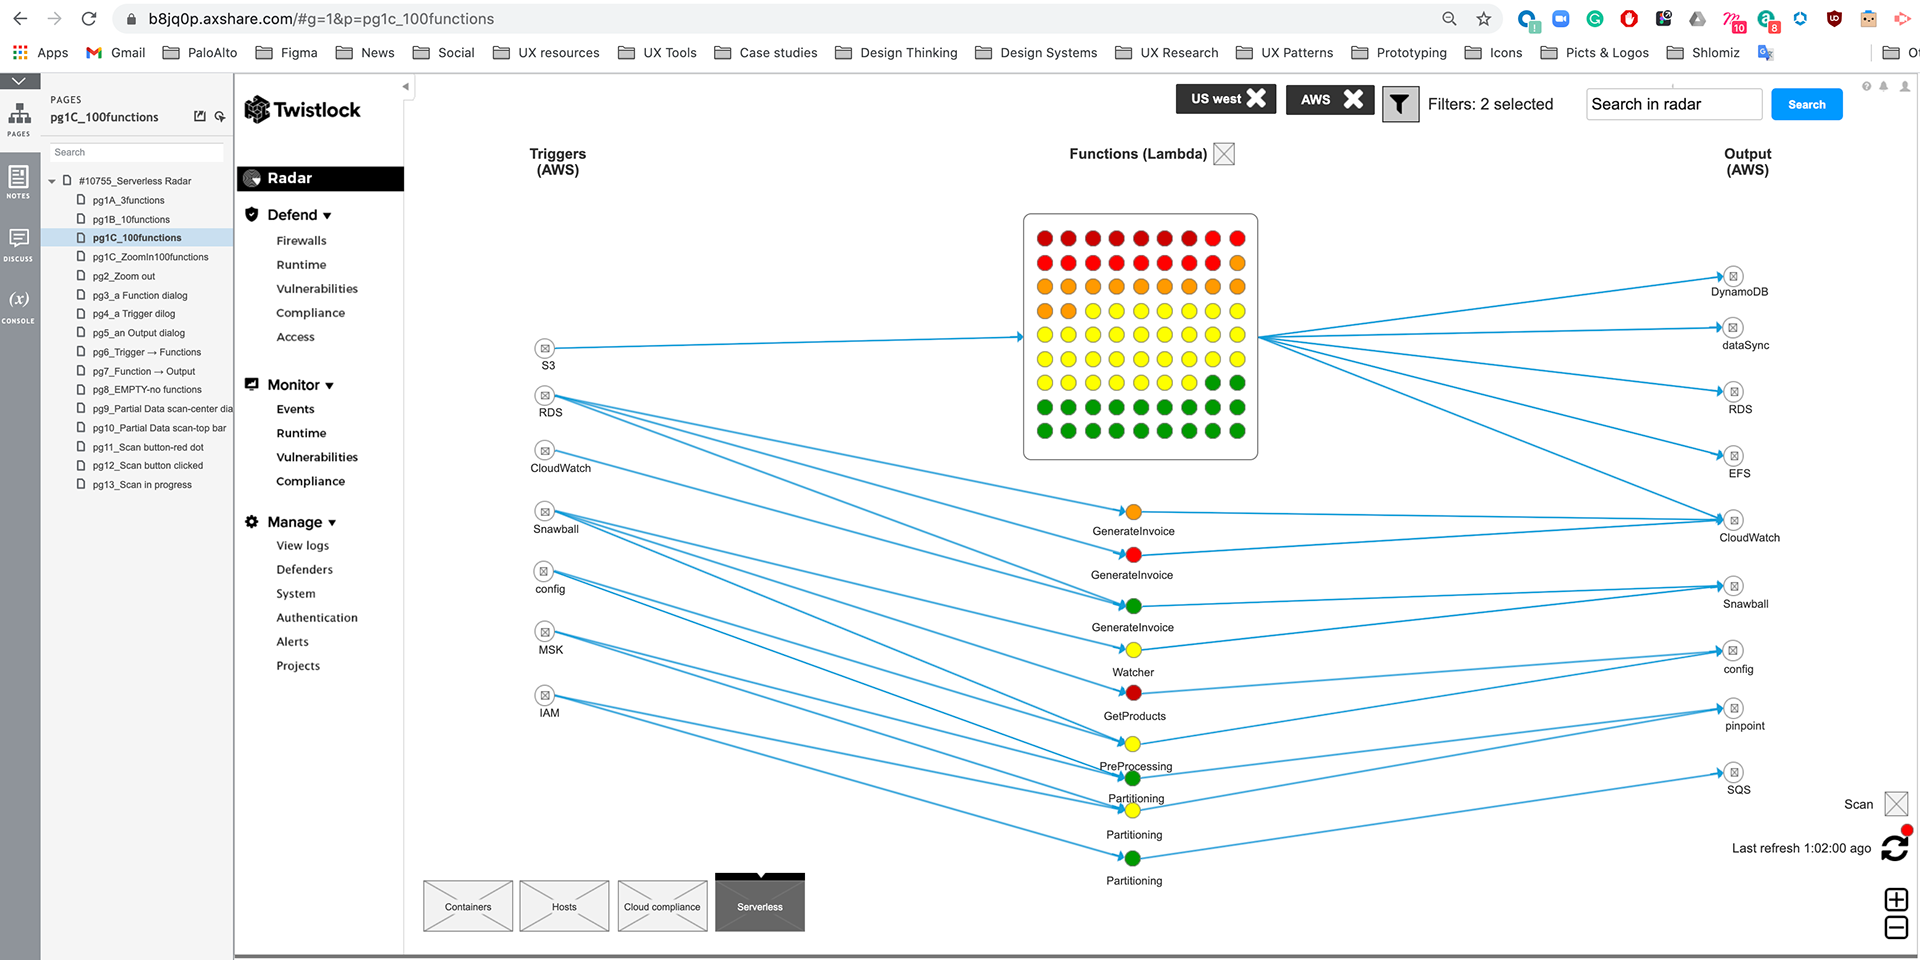Open the filter funnel icon

coord(1400,104)
